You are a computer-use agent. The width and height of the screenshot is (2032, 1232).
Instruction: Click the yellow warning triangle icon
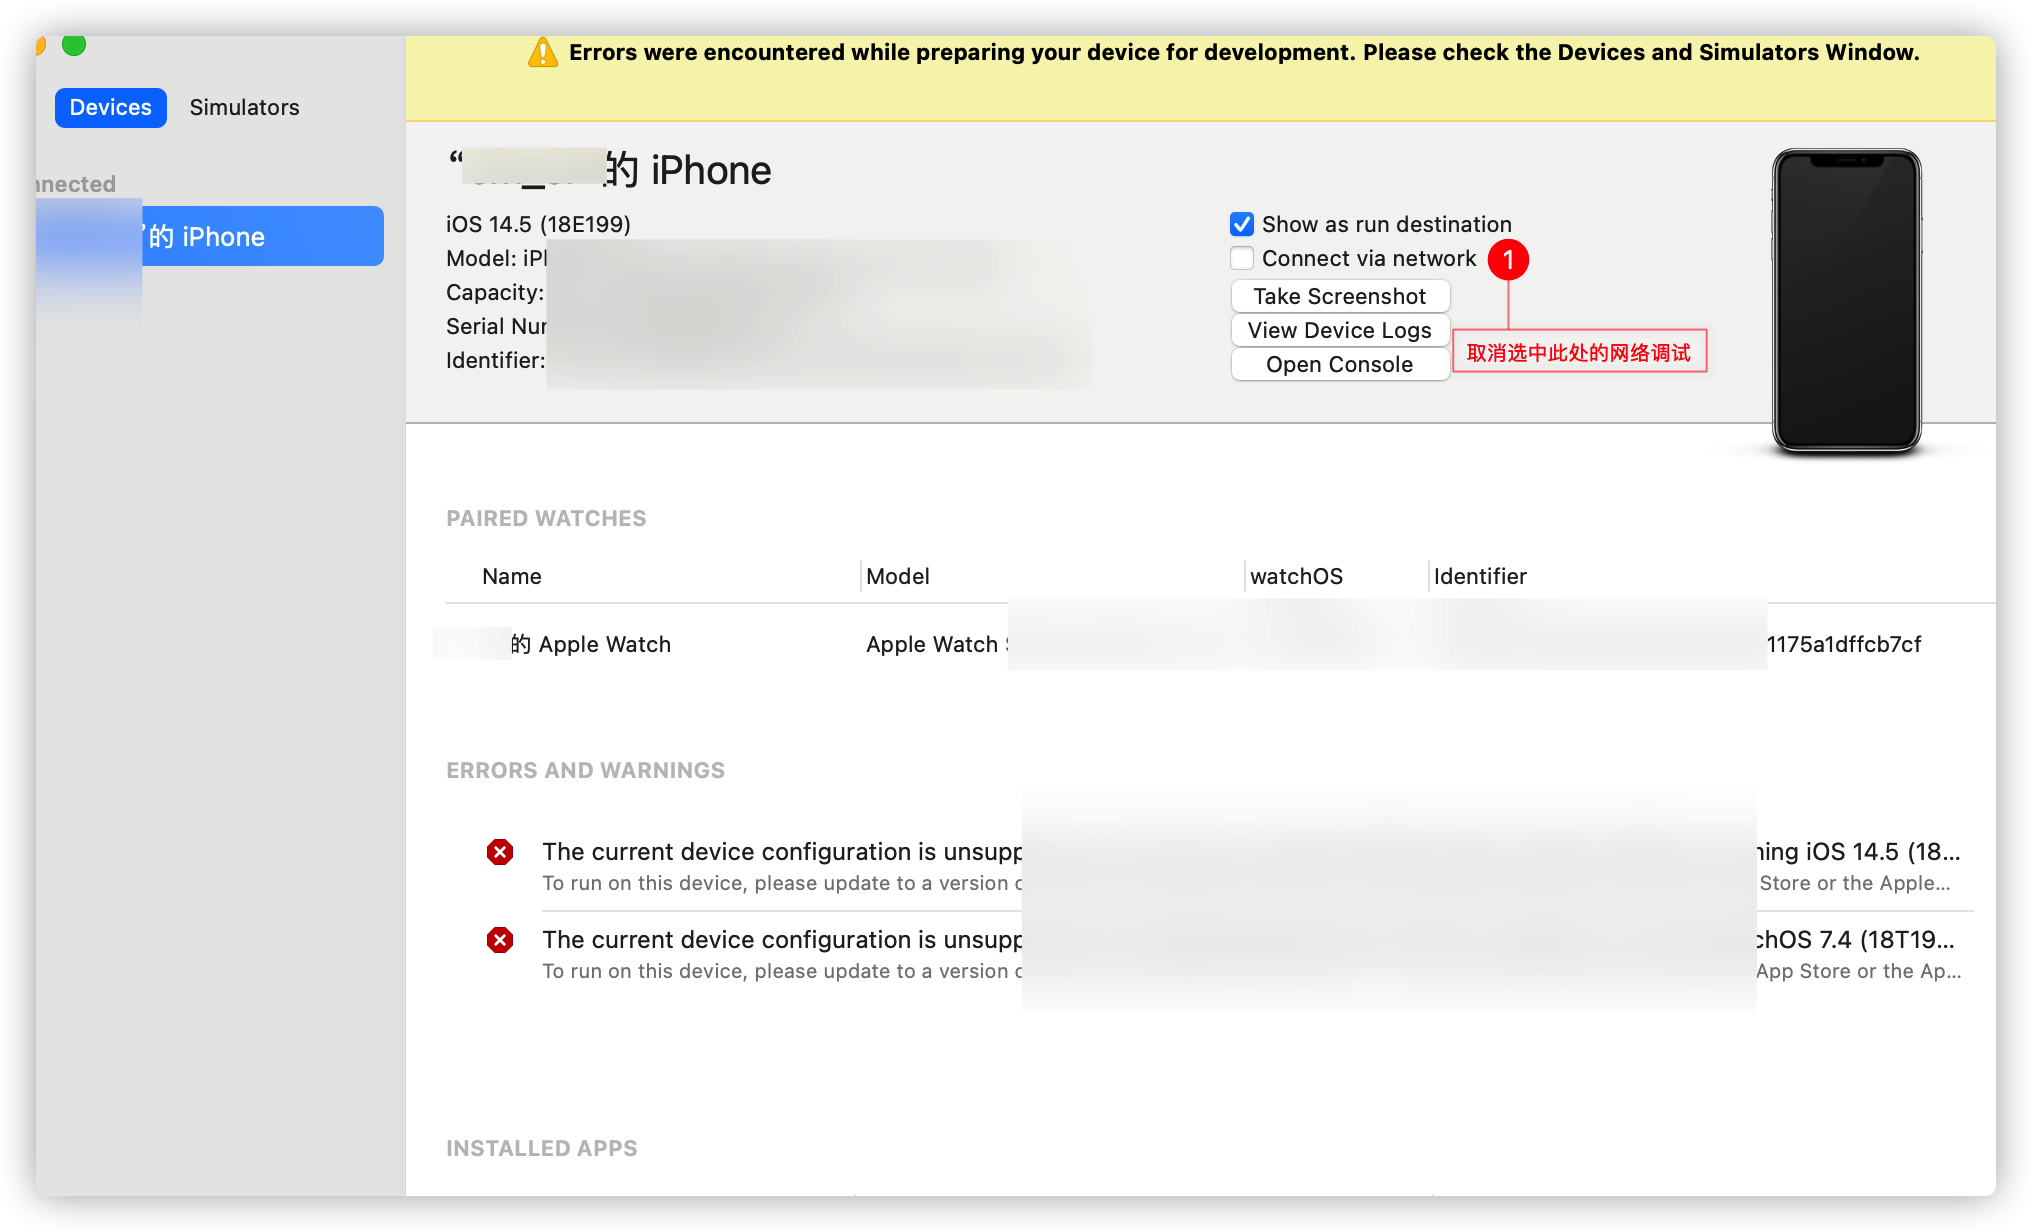(543, 52)
